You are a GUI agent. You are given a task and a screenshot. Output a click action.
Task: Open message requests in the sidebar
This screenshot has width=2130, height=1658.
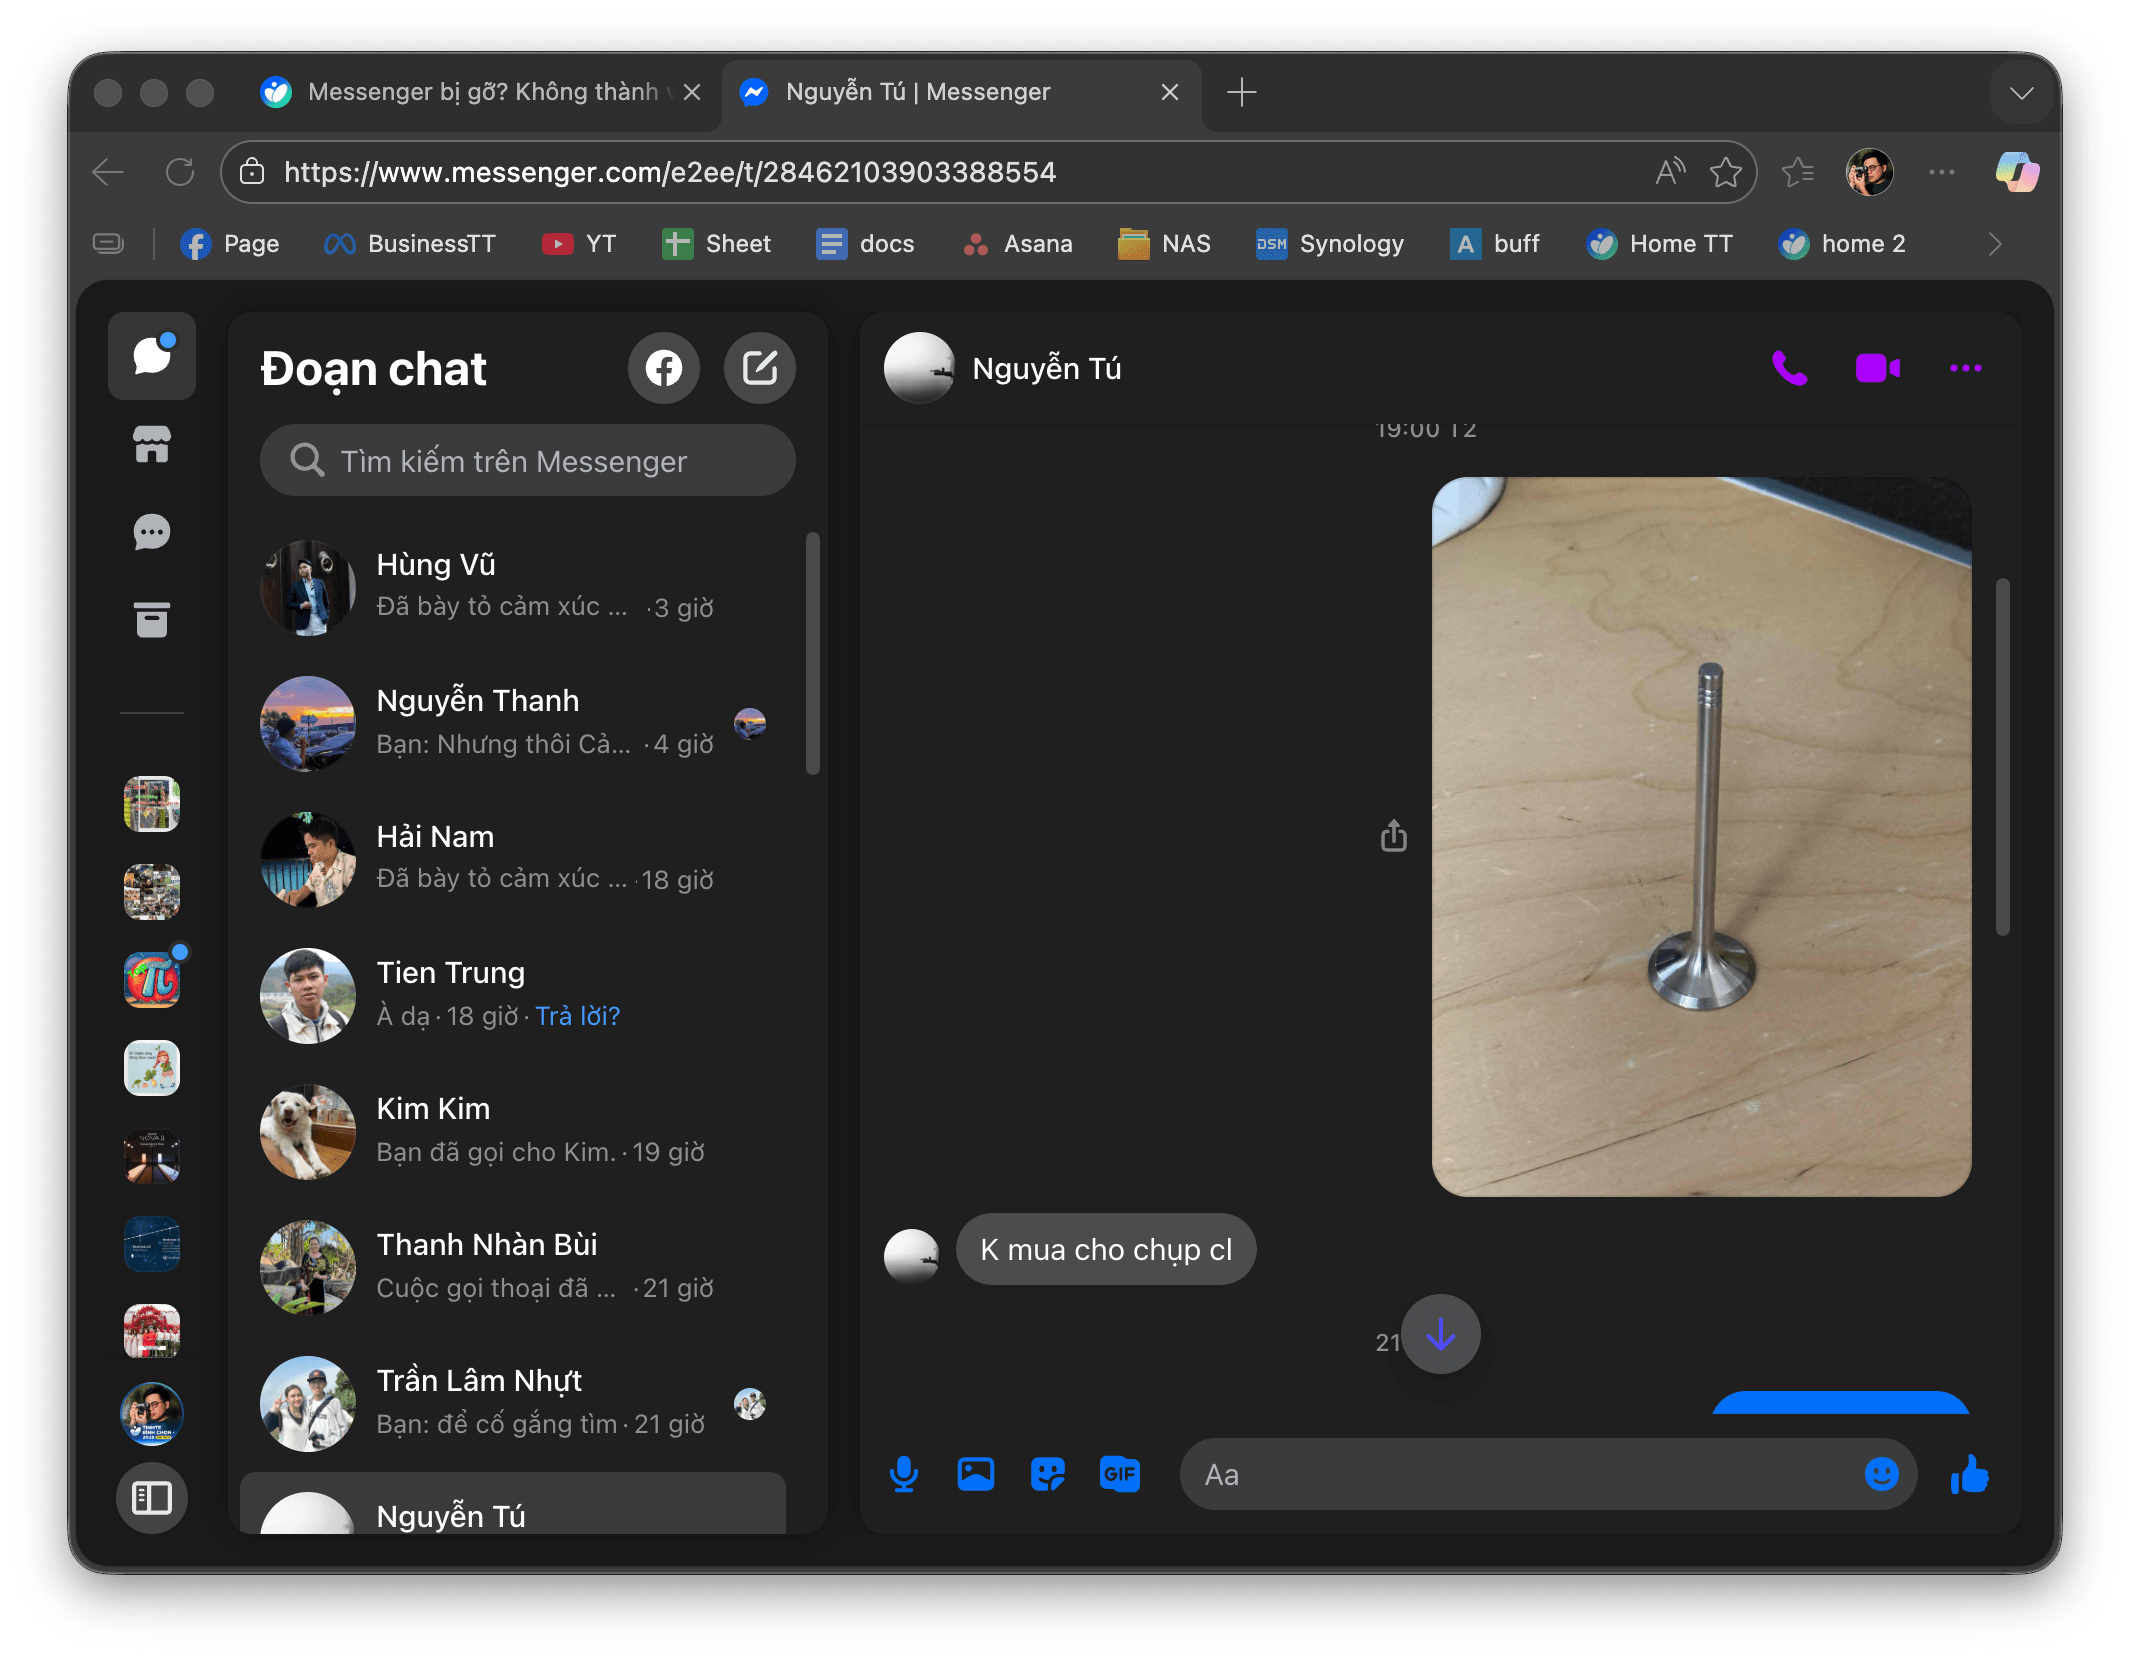click(151, 532)
